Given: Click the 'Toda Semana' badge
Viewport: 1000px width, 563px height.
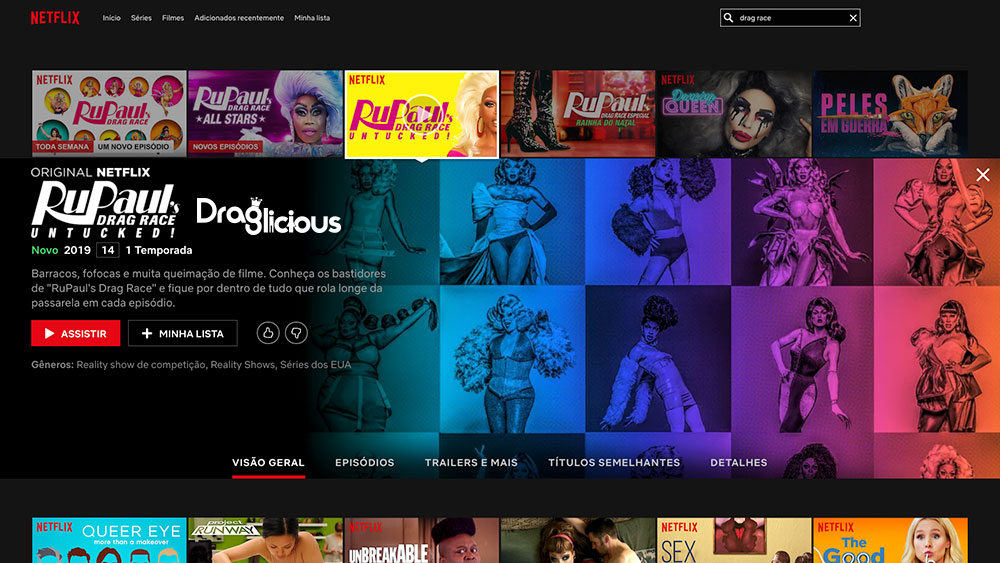Looking at the screenshot, I should coord(62,147).
